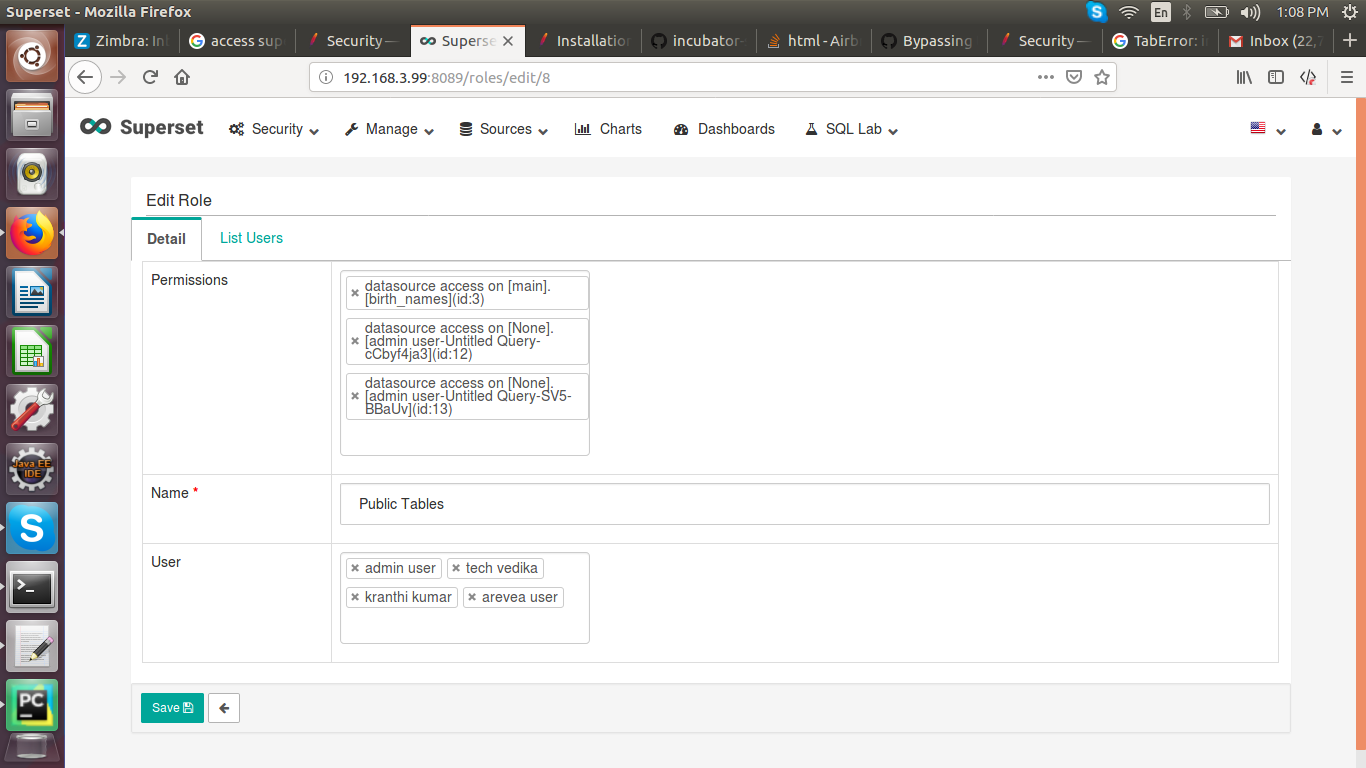Click inside the Name field showing Public Tables

[700, 503]
